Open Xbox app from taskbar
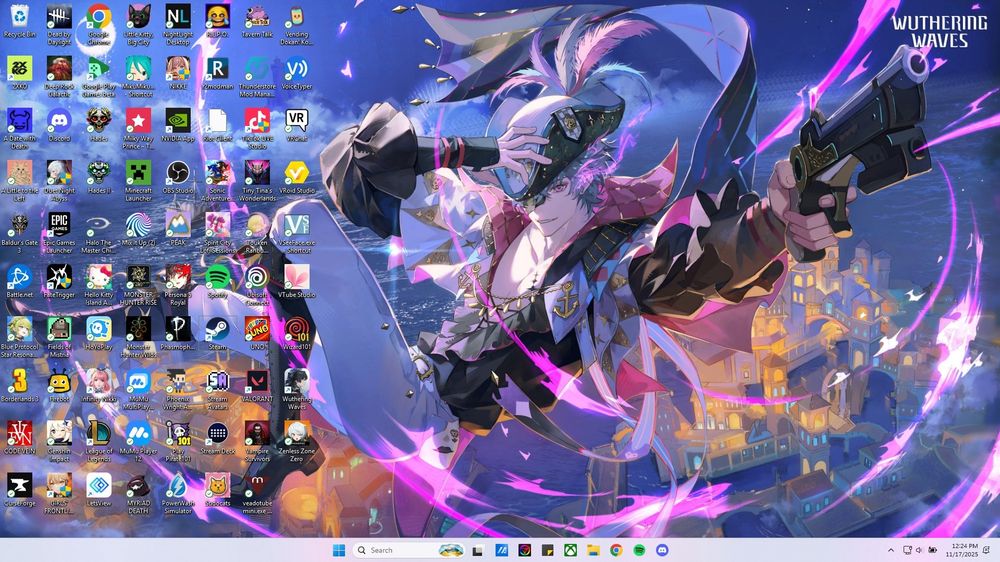 tap(570, 550)
